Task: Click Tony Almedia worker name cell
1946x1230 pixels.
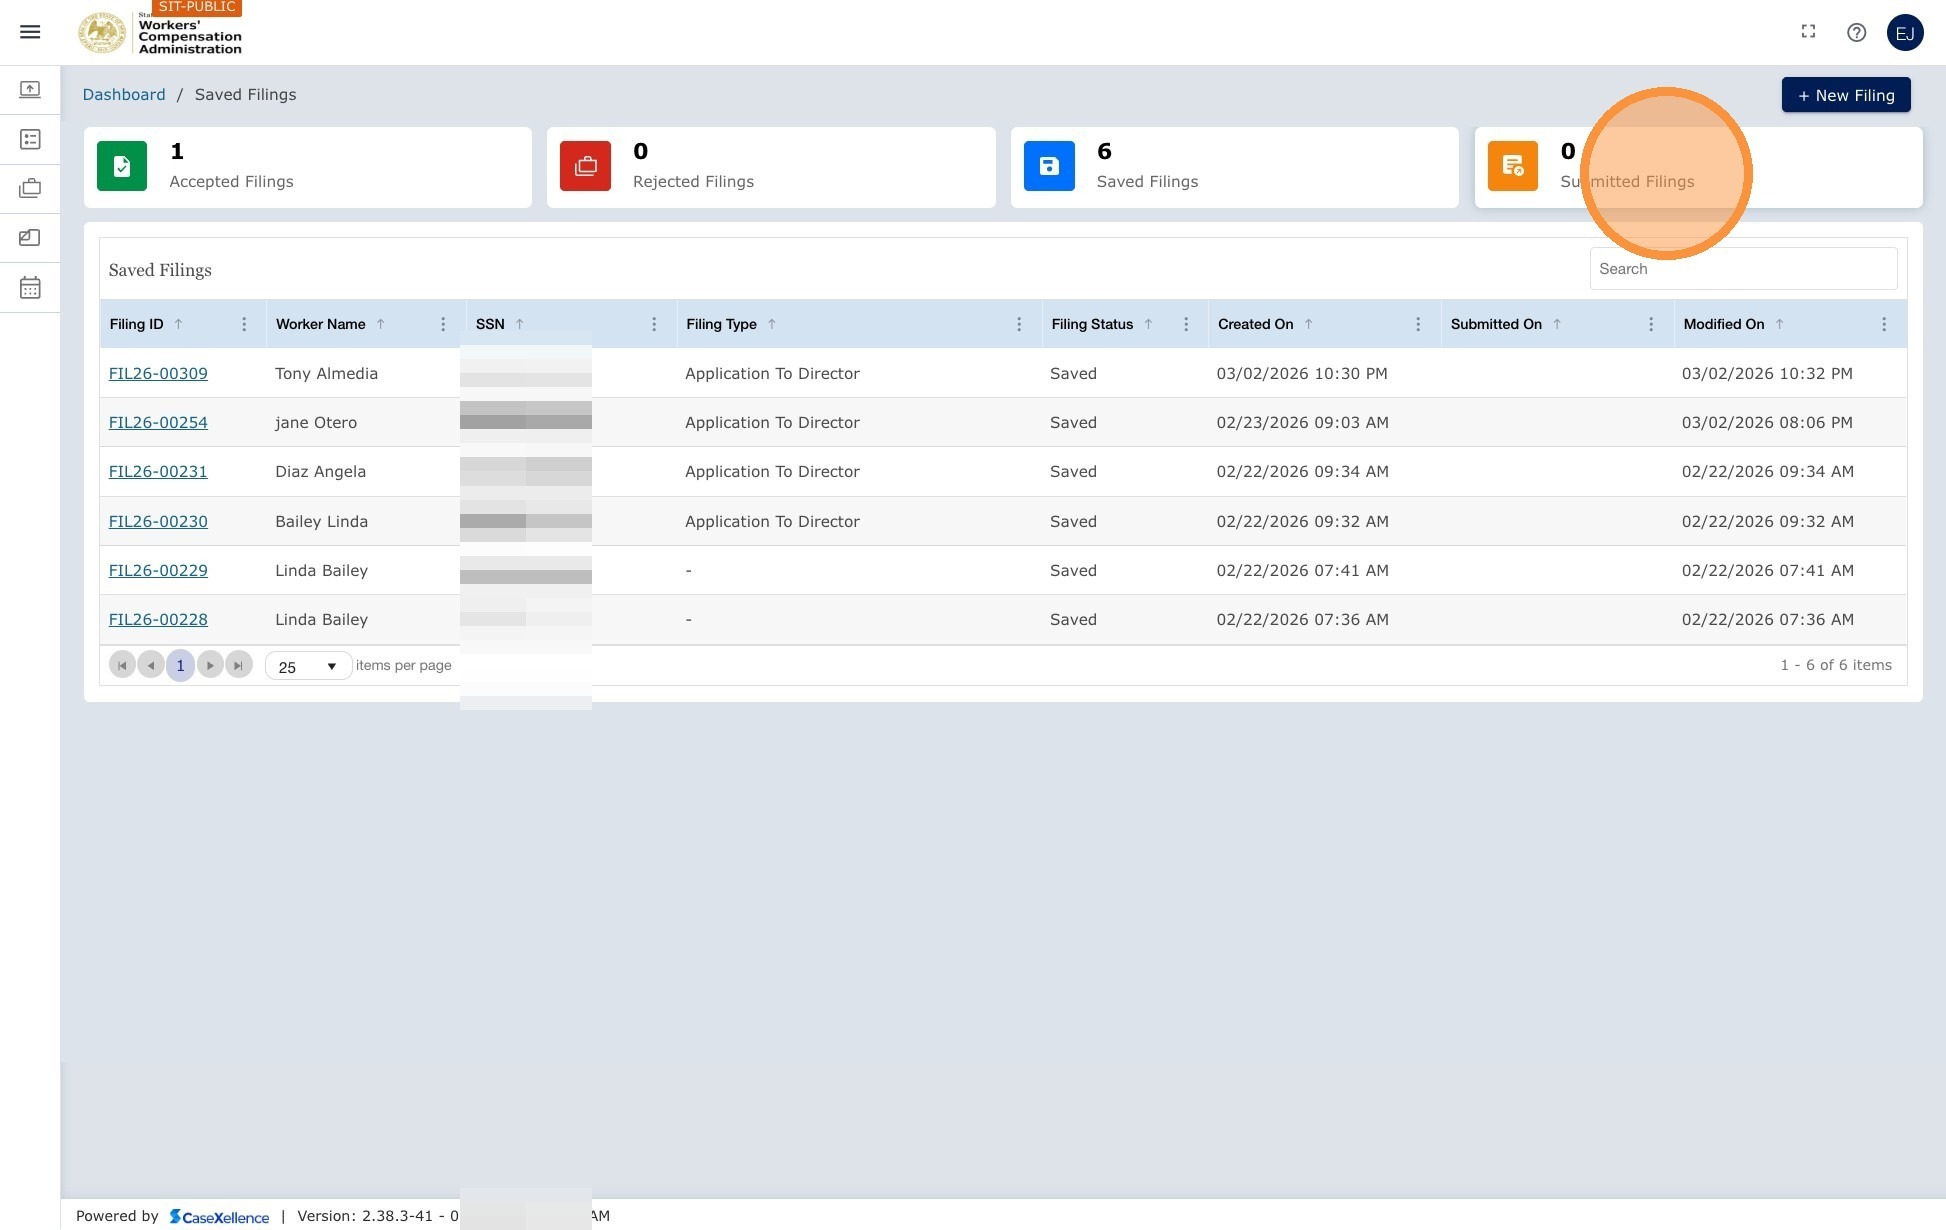Action: click(x=326, y=373)
